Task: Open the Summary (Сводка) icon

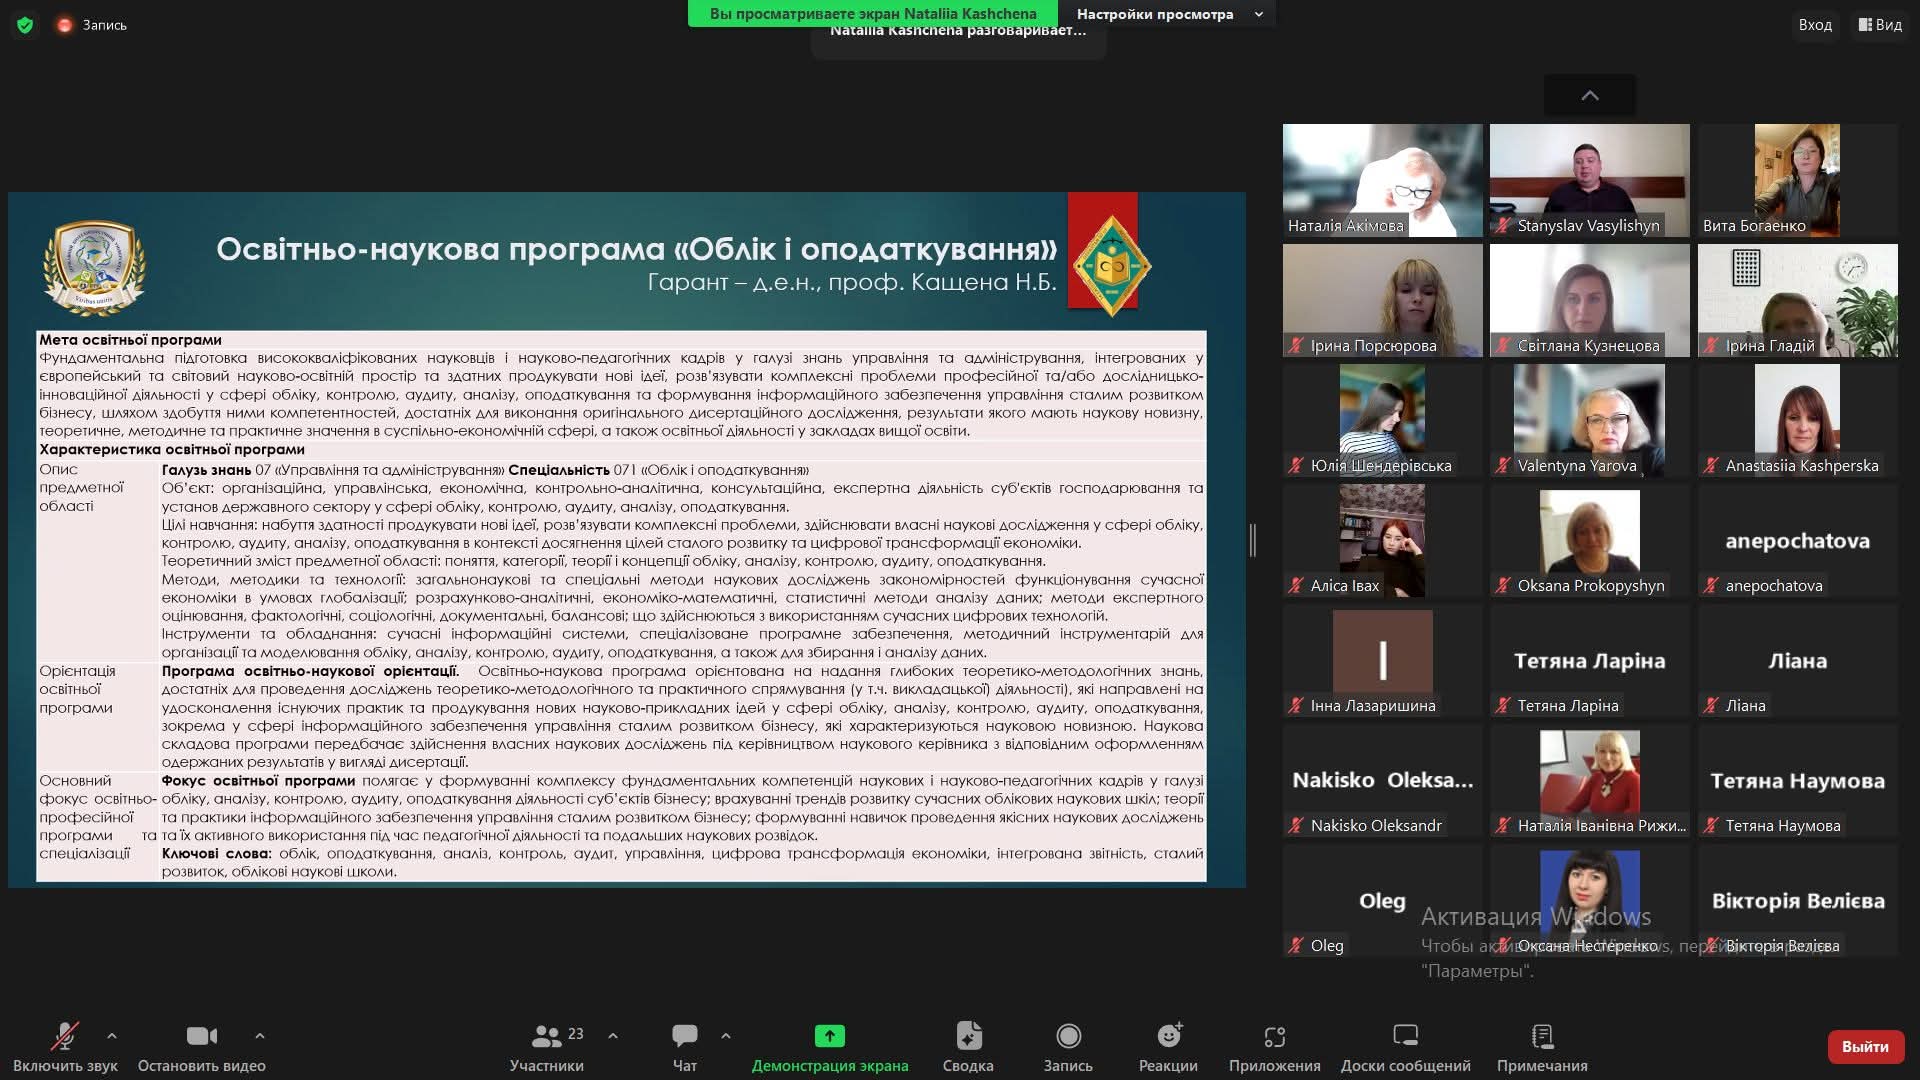Action: coord(968,1036)
